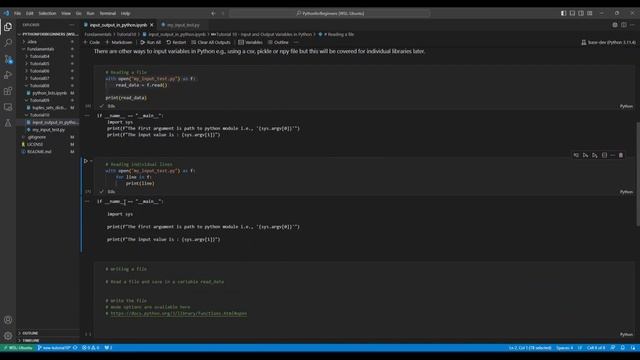Close the input_output_in_python.ipynb tab
The image size is (640, 360).
pyautogui.click(x=152, y=25)
